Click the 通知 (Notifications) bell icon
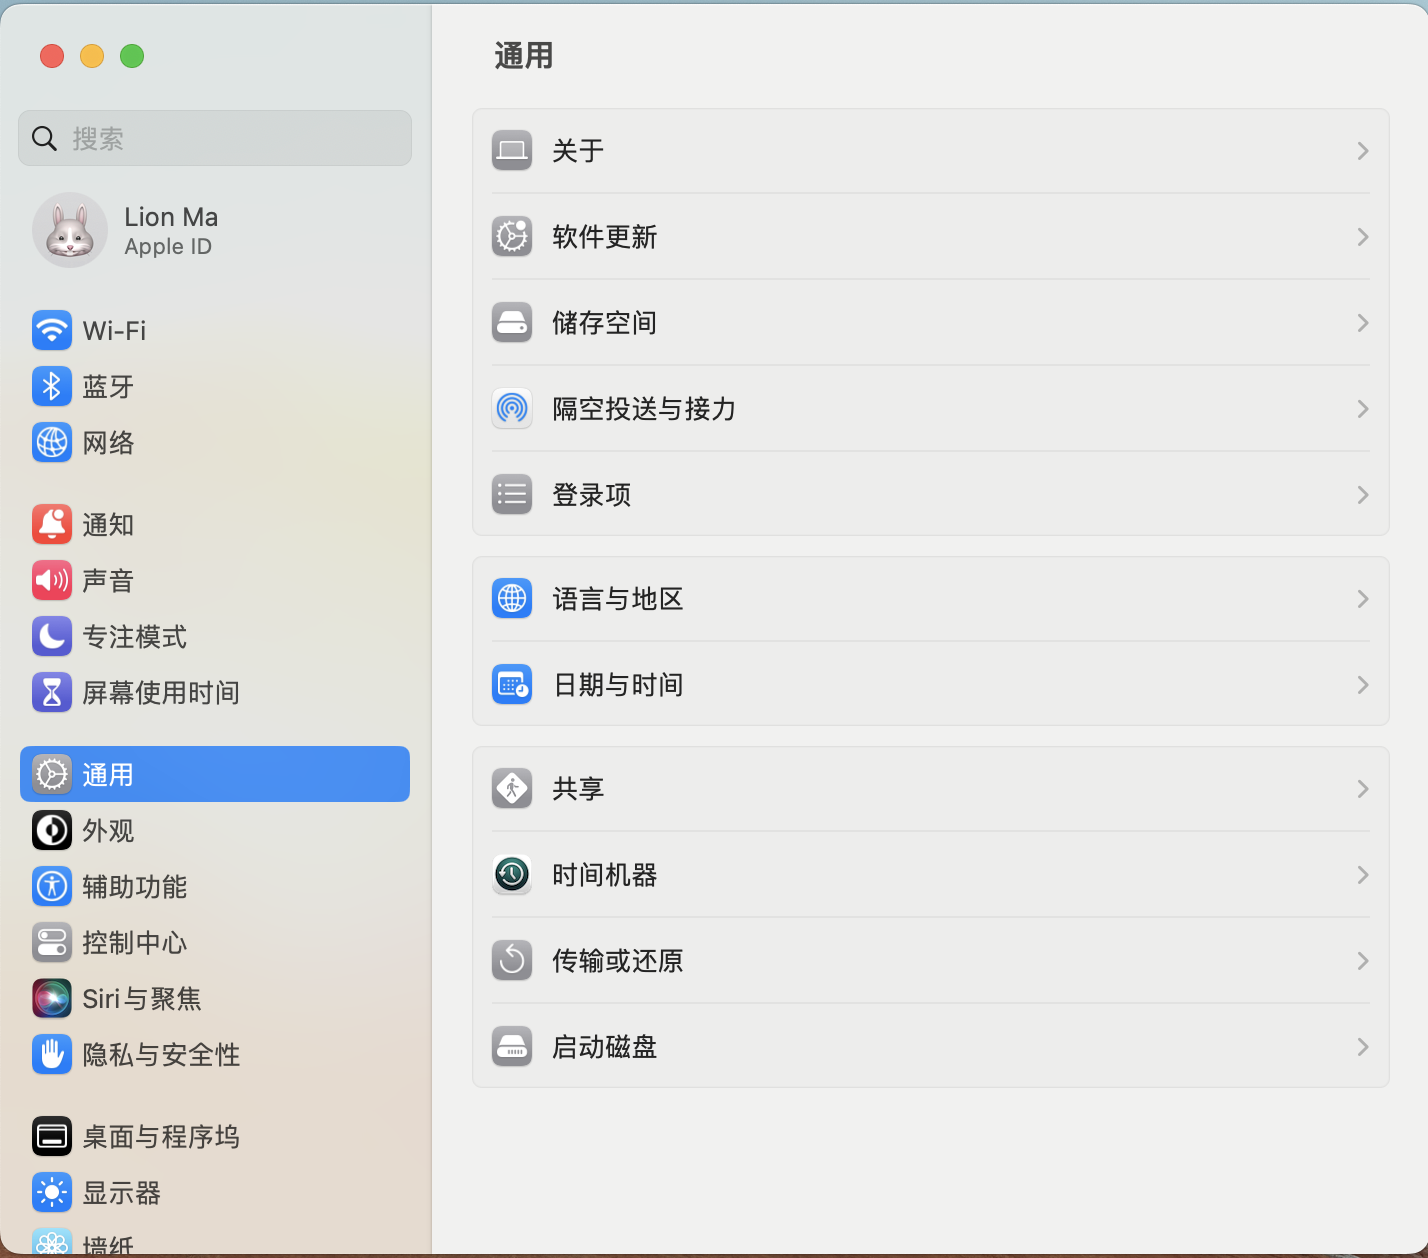Viewport: 1428px width, 1258px height. coord(52,524)
